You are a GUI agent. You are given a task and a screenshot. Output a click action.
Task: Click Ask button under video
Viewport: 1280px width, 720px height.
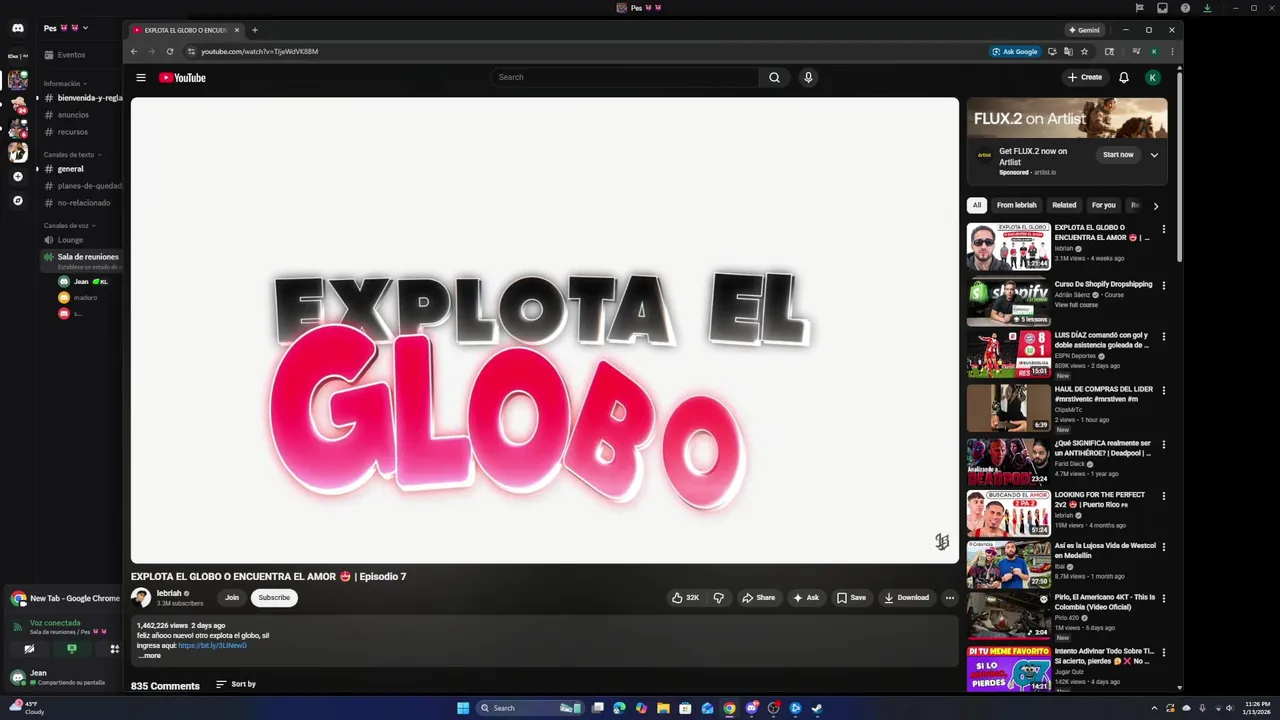(x=806, y=598)
